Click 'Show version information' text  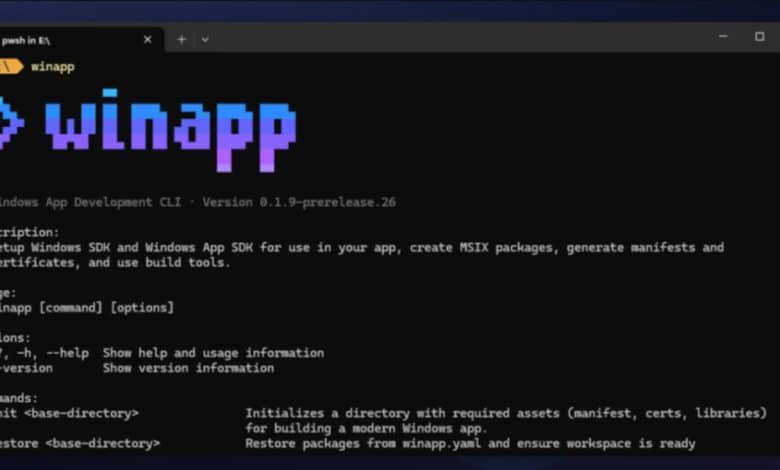tap(187, 368)
